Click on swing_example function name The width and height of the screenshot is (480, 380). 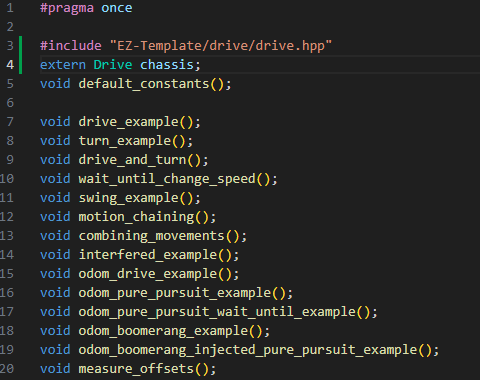point(128,198)
